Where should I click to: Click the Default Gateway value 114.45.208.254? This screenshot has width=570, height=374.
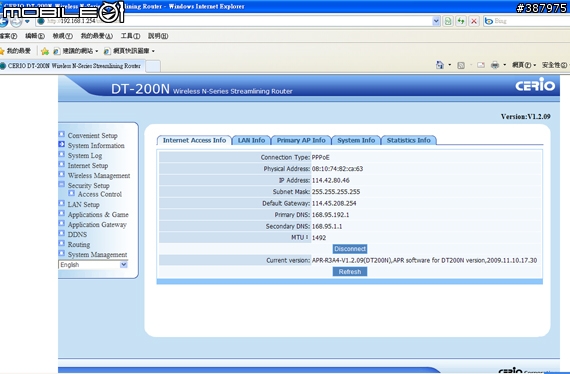(334, 203)
